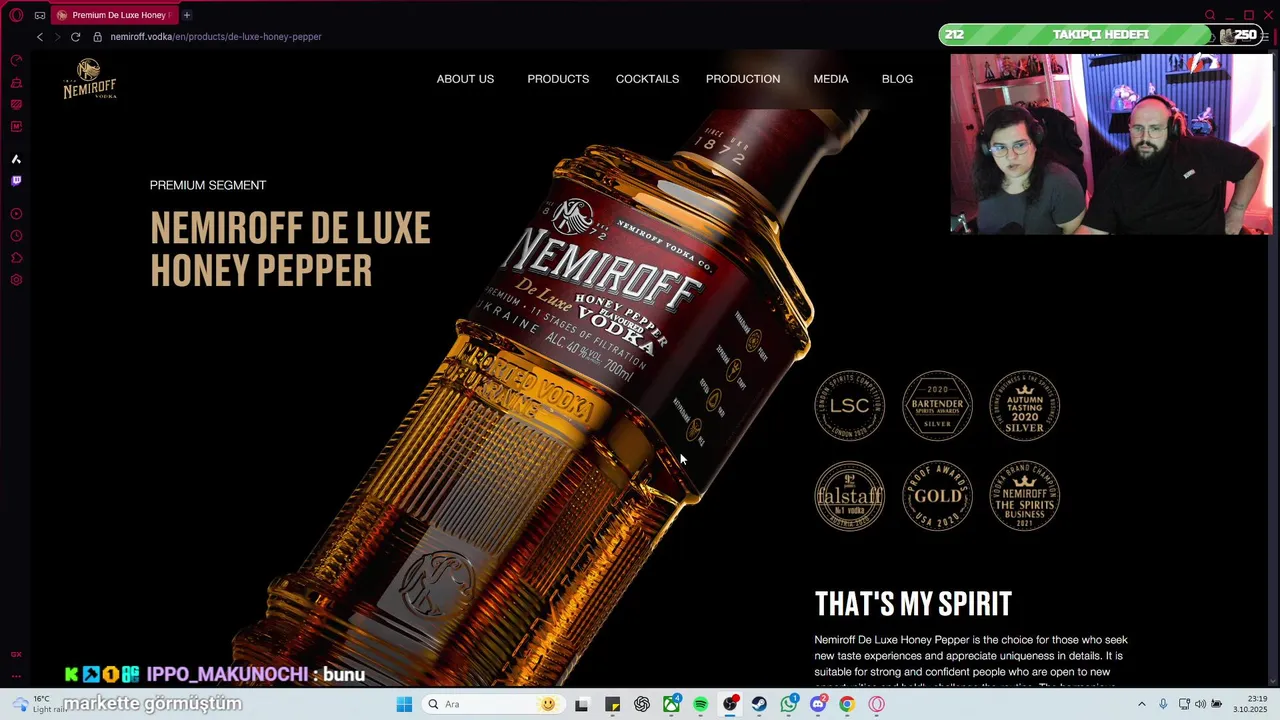Show hidden system tray icons

1142,704
